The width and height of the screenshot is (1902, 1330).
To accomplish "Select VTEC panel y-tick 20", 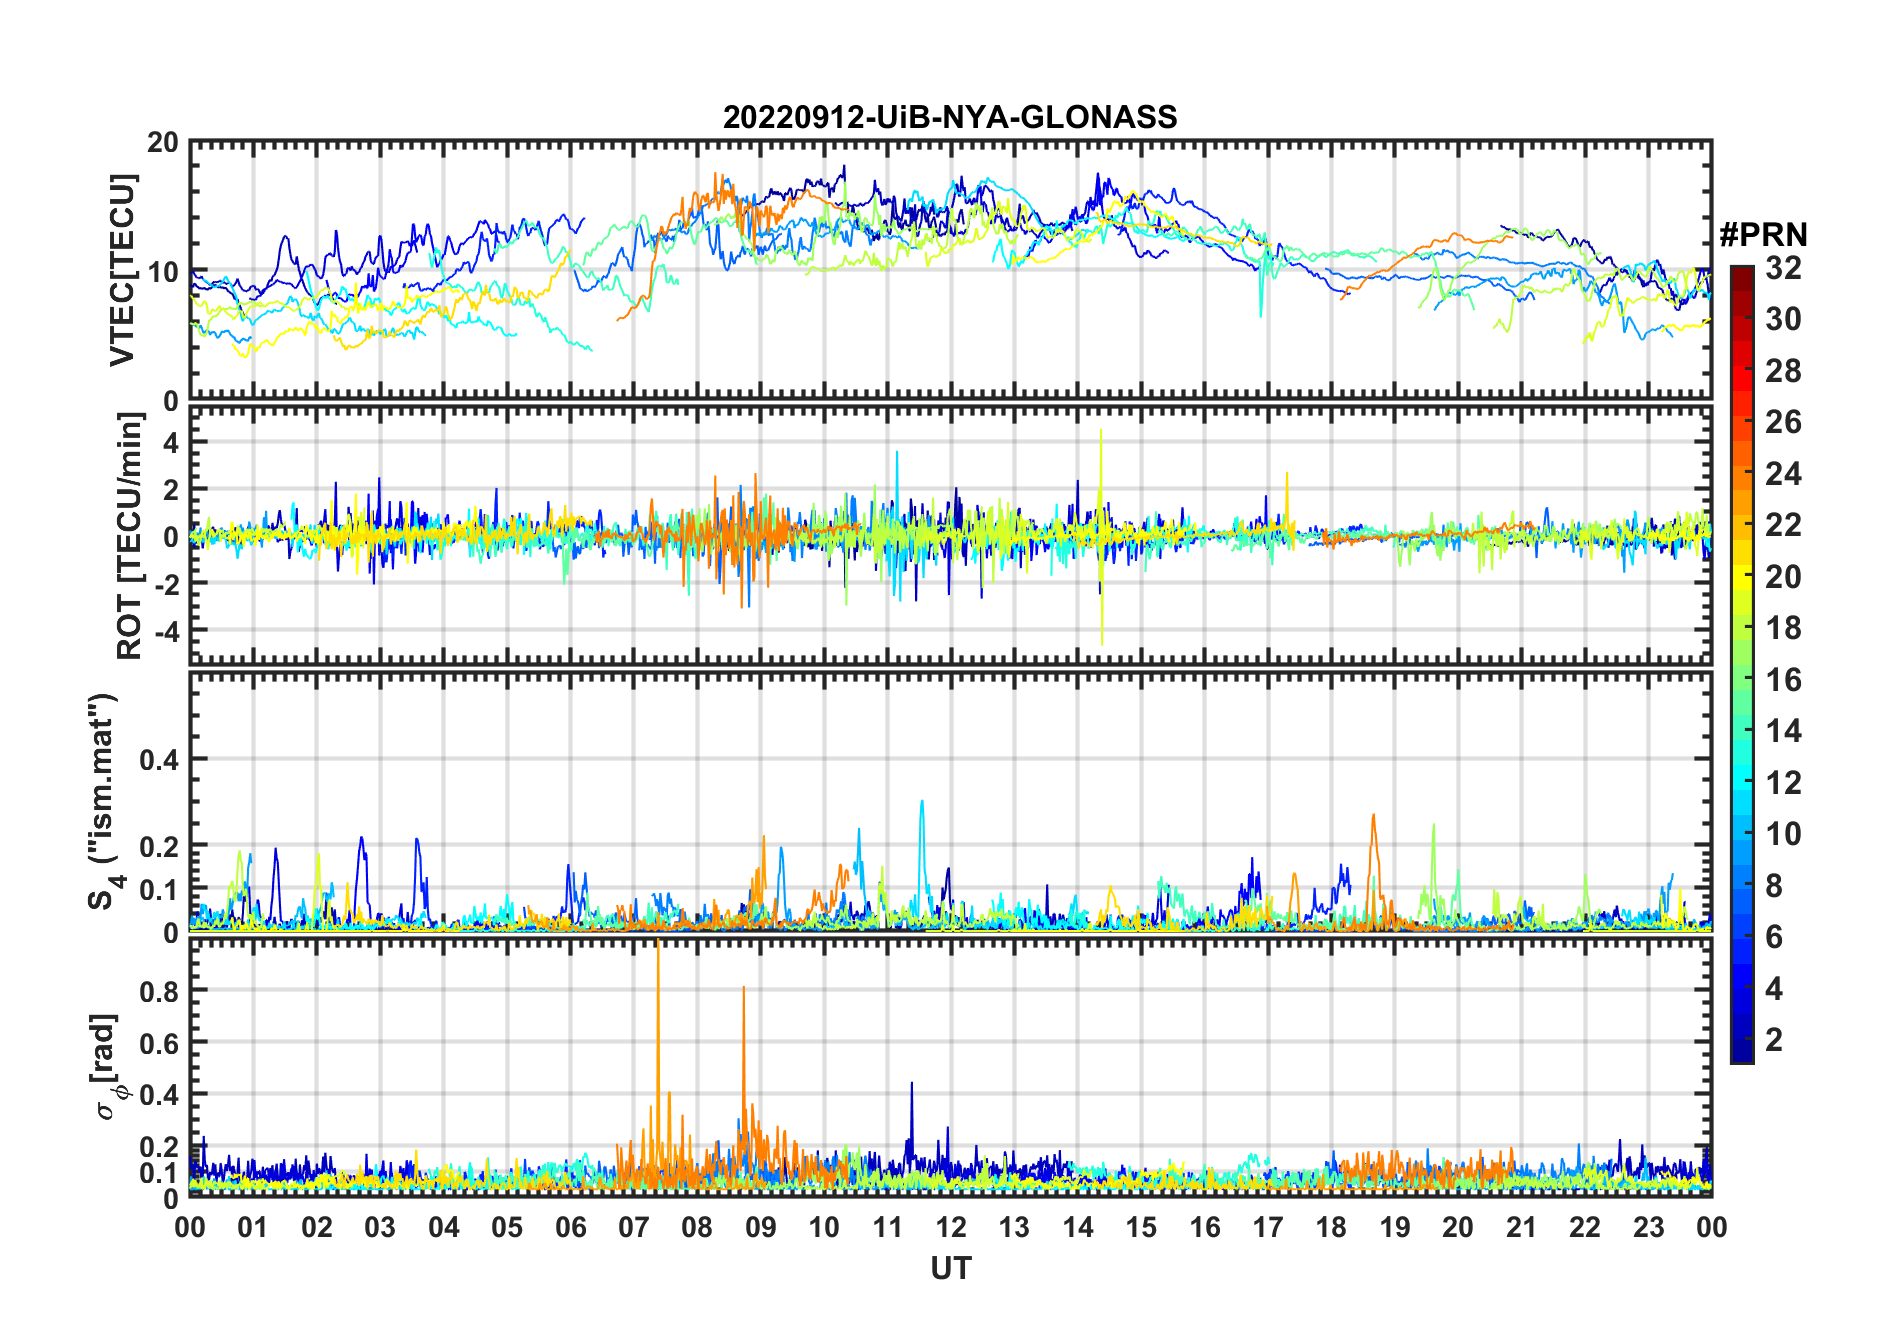I will 163,143.
